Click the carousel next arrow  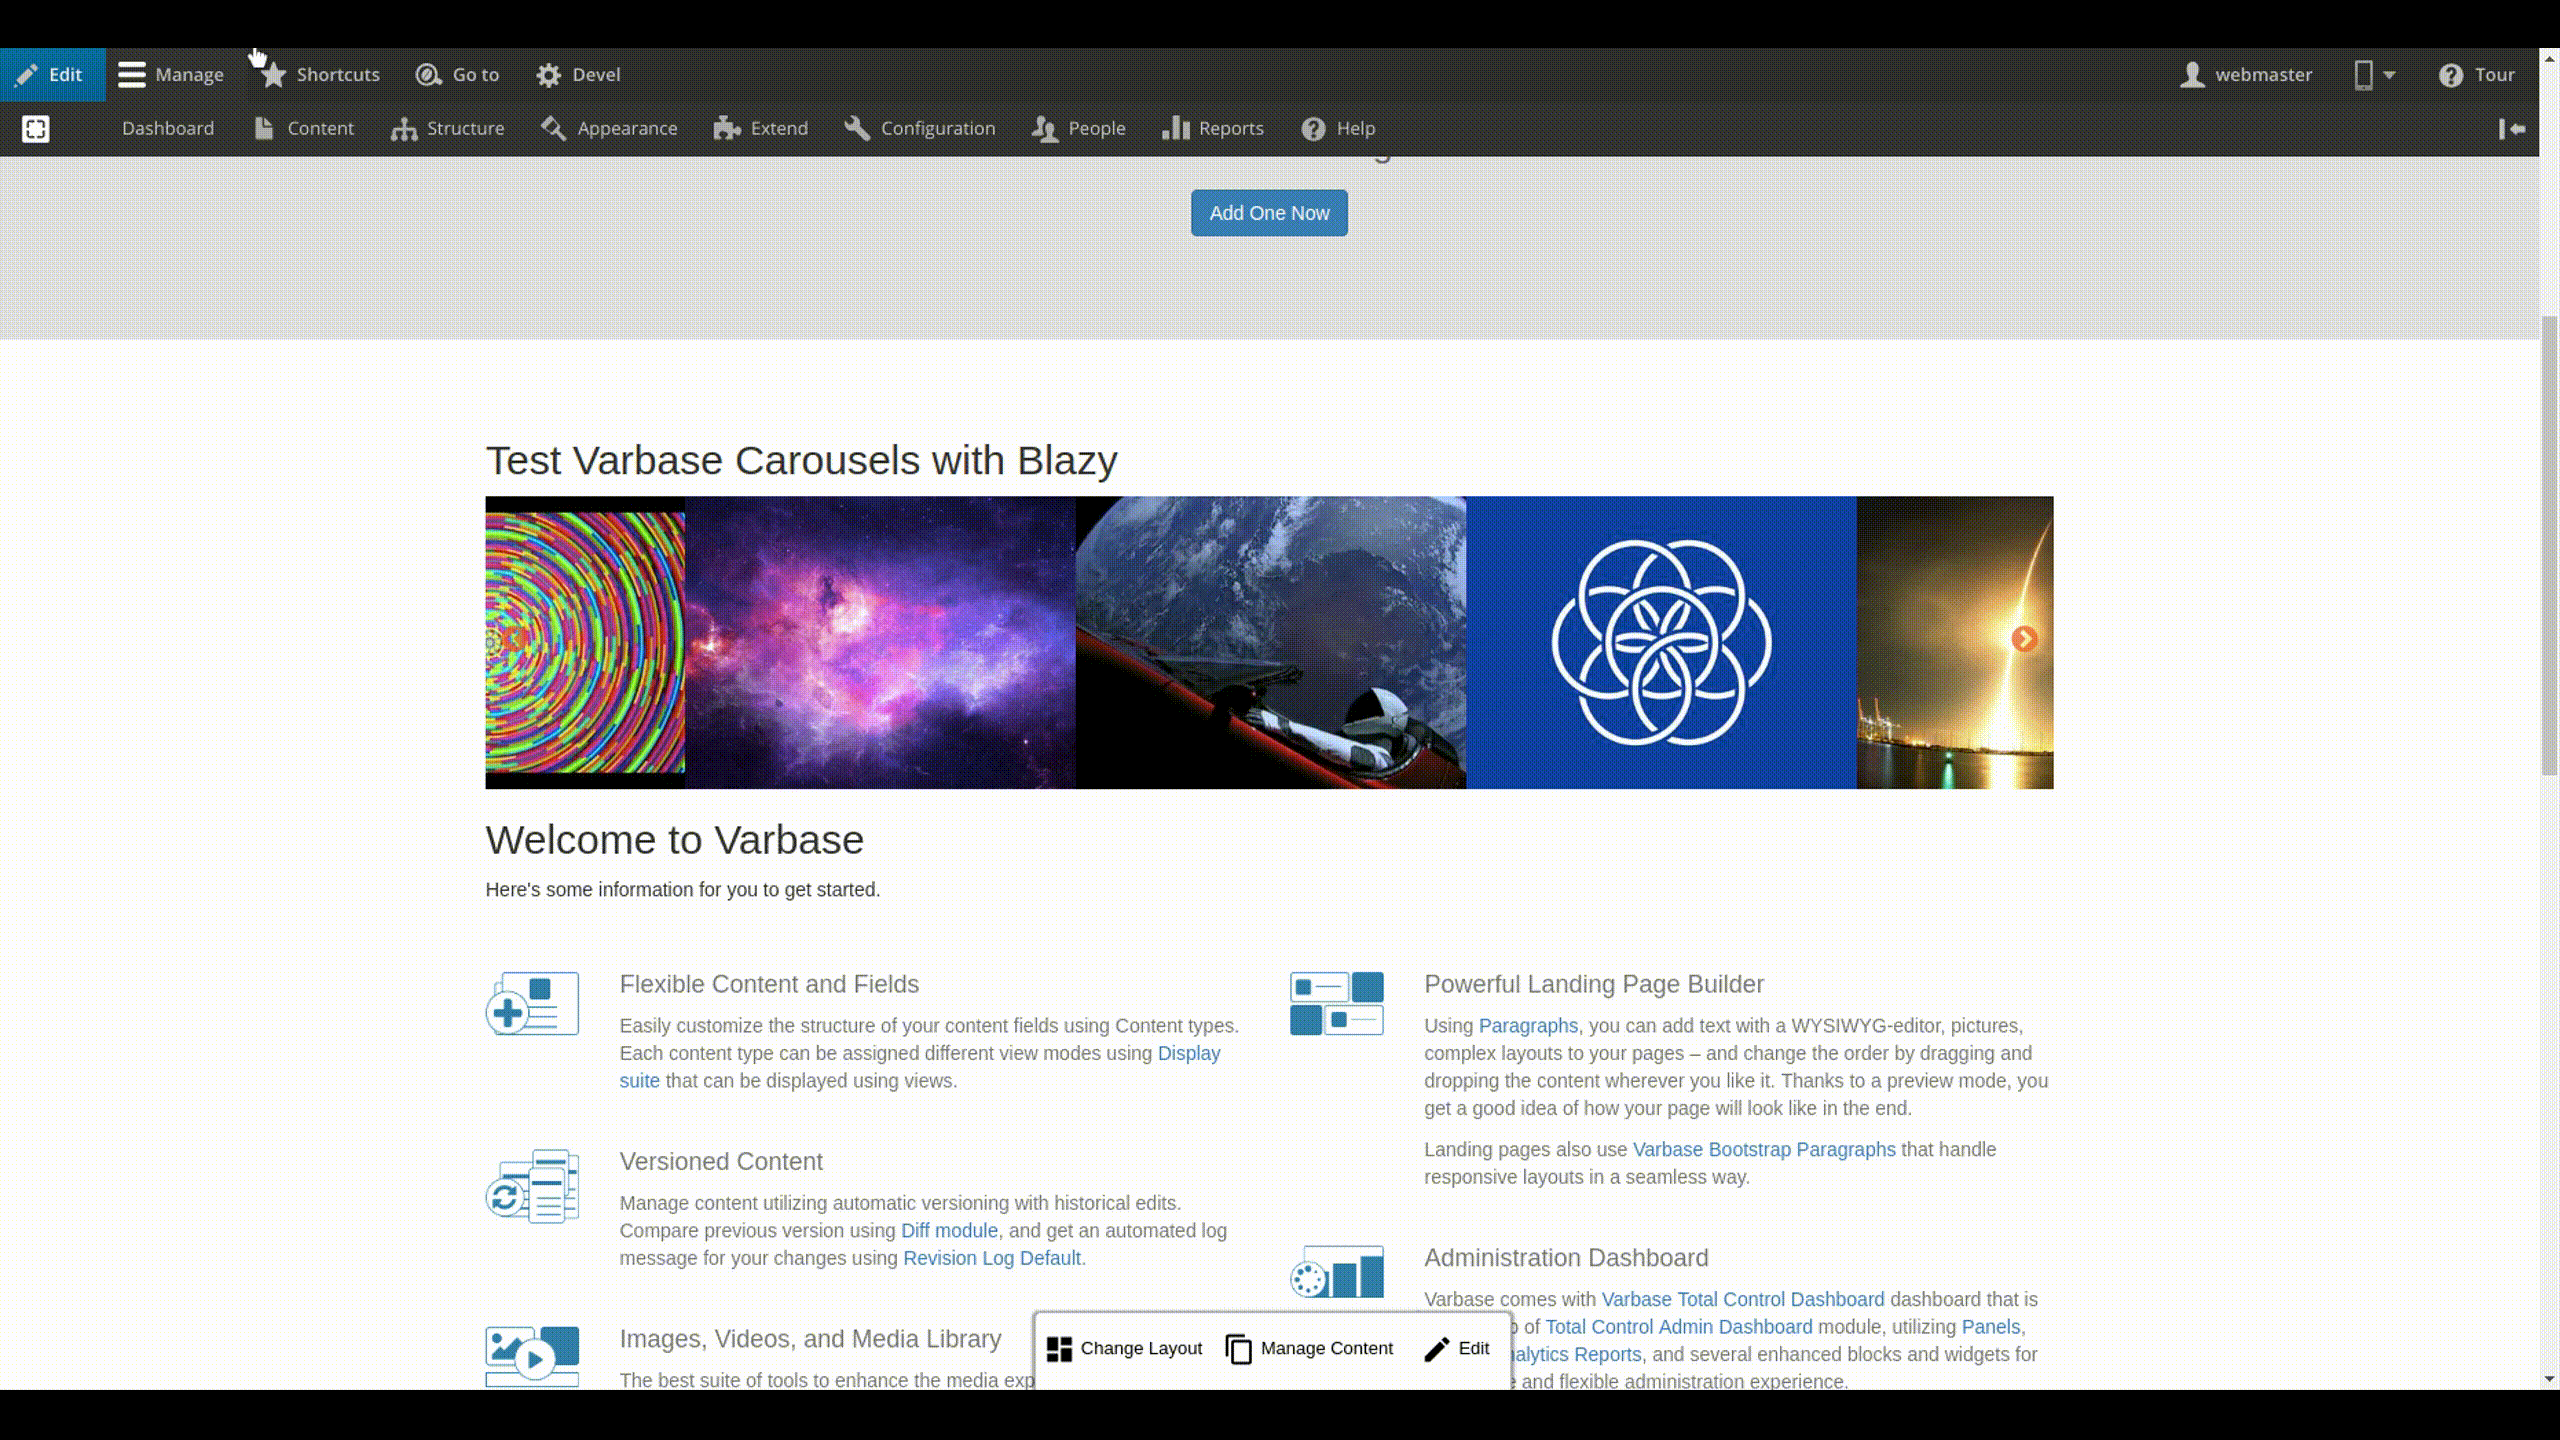[2024, 639]
